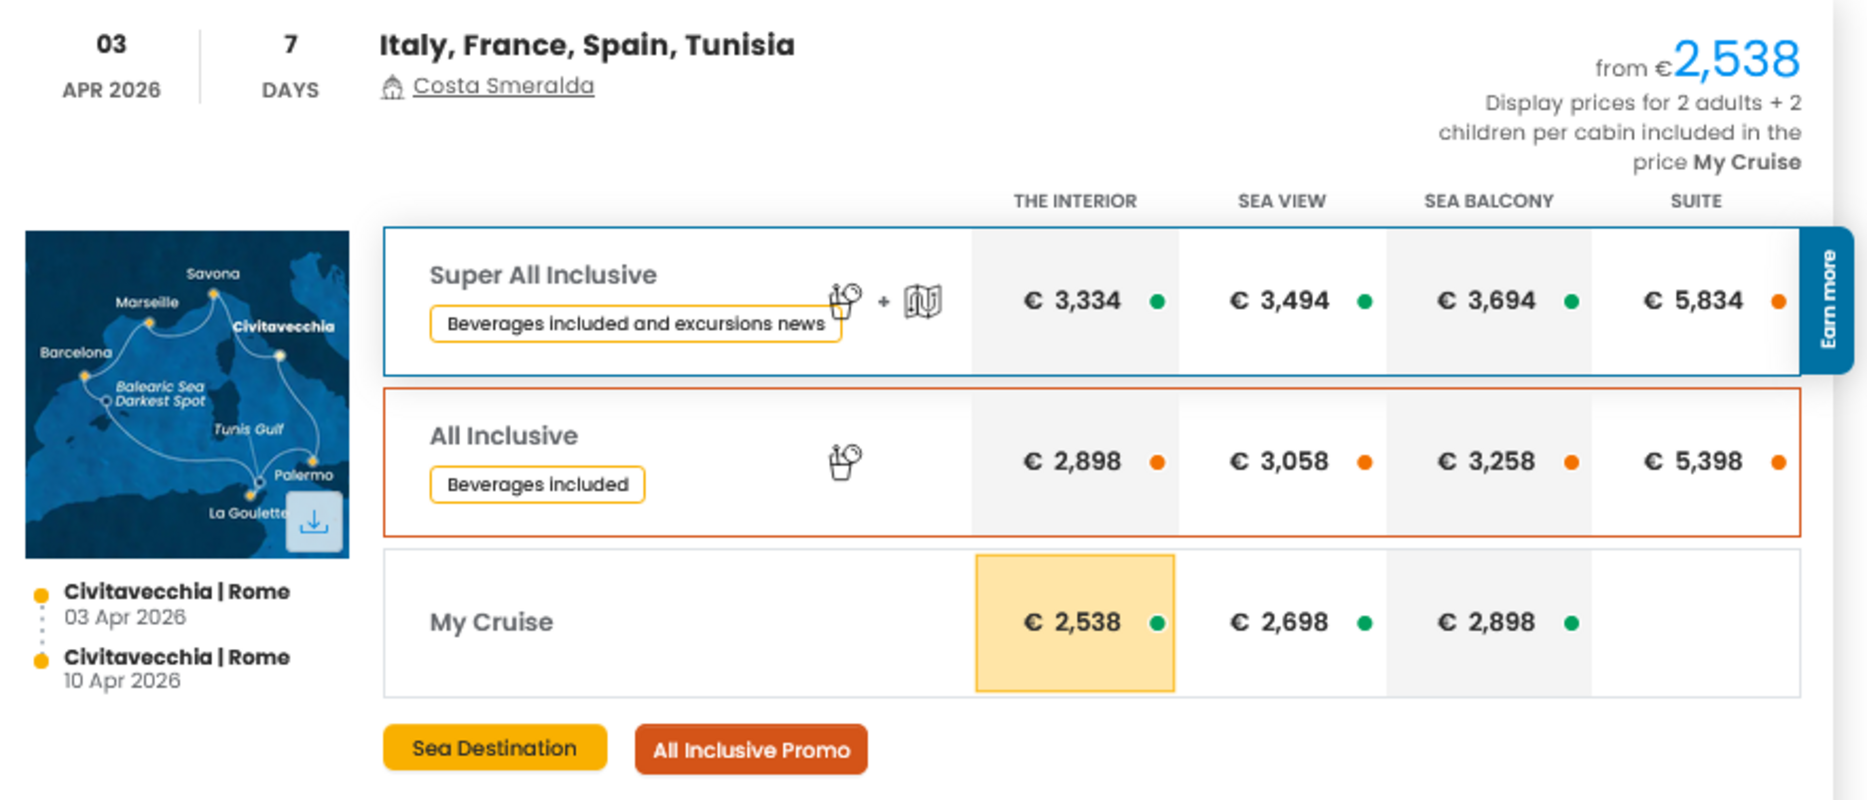Click the beverages icon in All Inclusive row
The height and width of the screenshot is (800, 1867).
click(x=845, y=462)
